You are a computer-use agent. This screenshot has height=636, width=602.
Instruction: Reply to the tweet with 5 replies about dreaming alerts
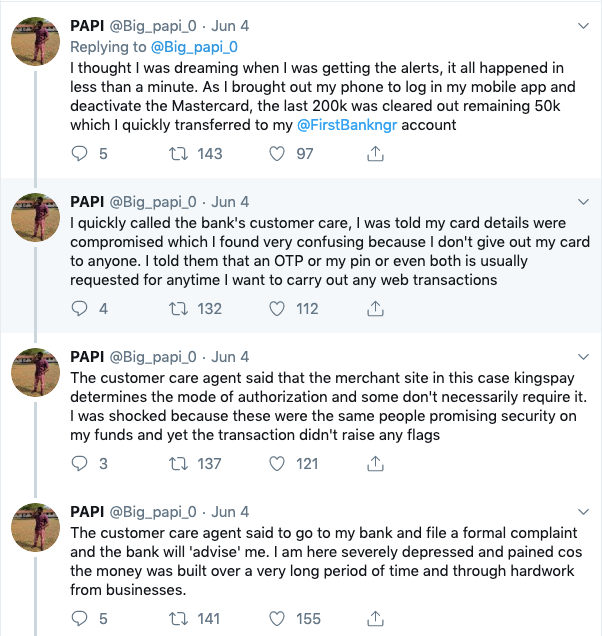(83, 153)
